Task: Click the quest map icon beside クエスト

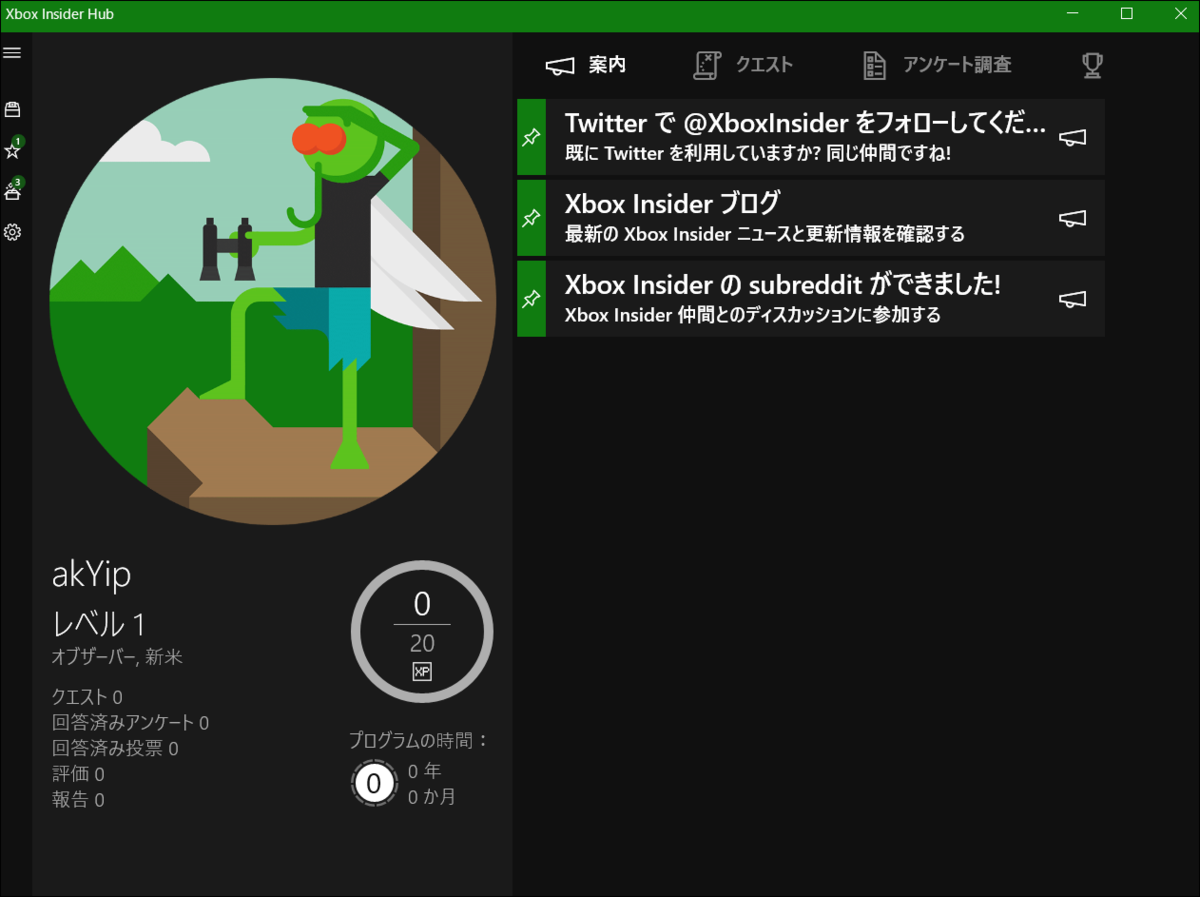Action: coord(707,65)
